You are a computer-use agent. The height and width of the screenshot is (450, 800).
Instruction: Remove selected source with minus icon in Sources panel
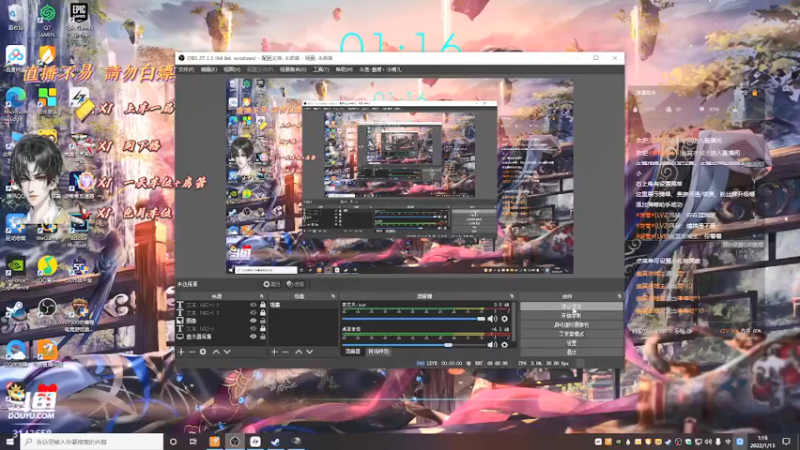click(192, 352)
